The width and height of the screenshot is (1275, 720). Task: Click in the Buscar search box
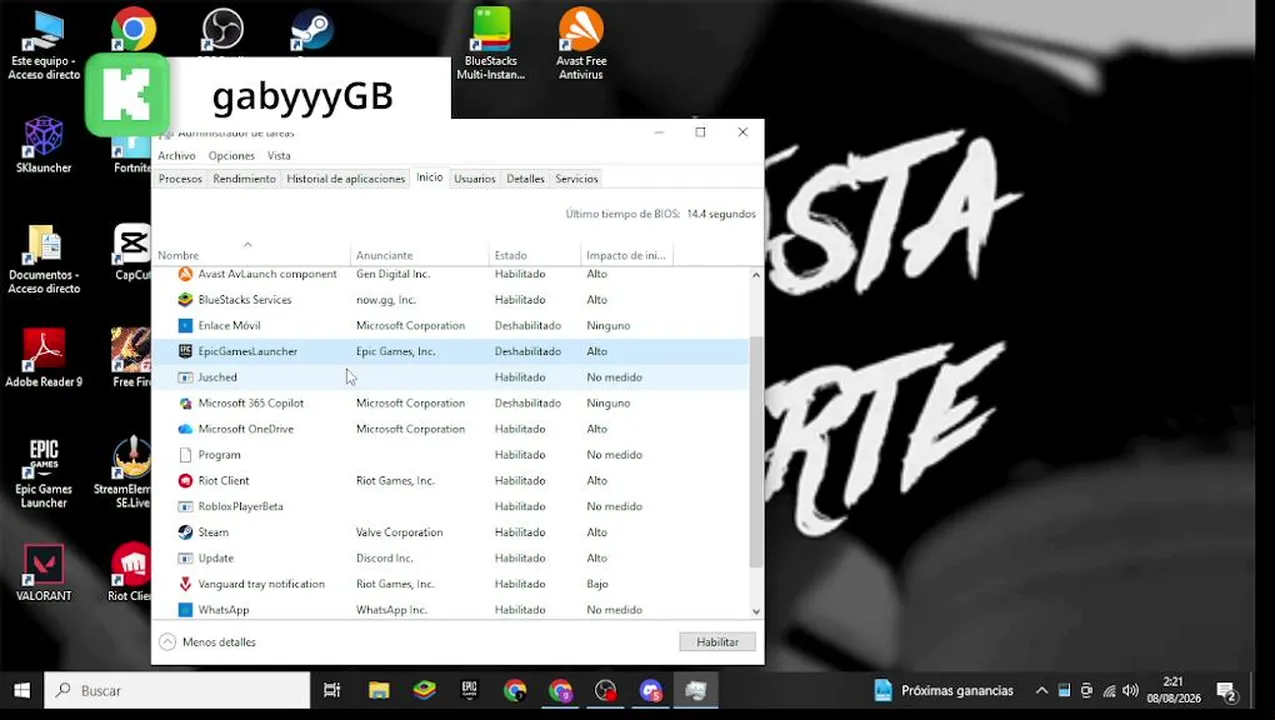177,690
